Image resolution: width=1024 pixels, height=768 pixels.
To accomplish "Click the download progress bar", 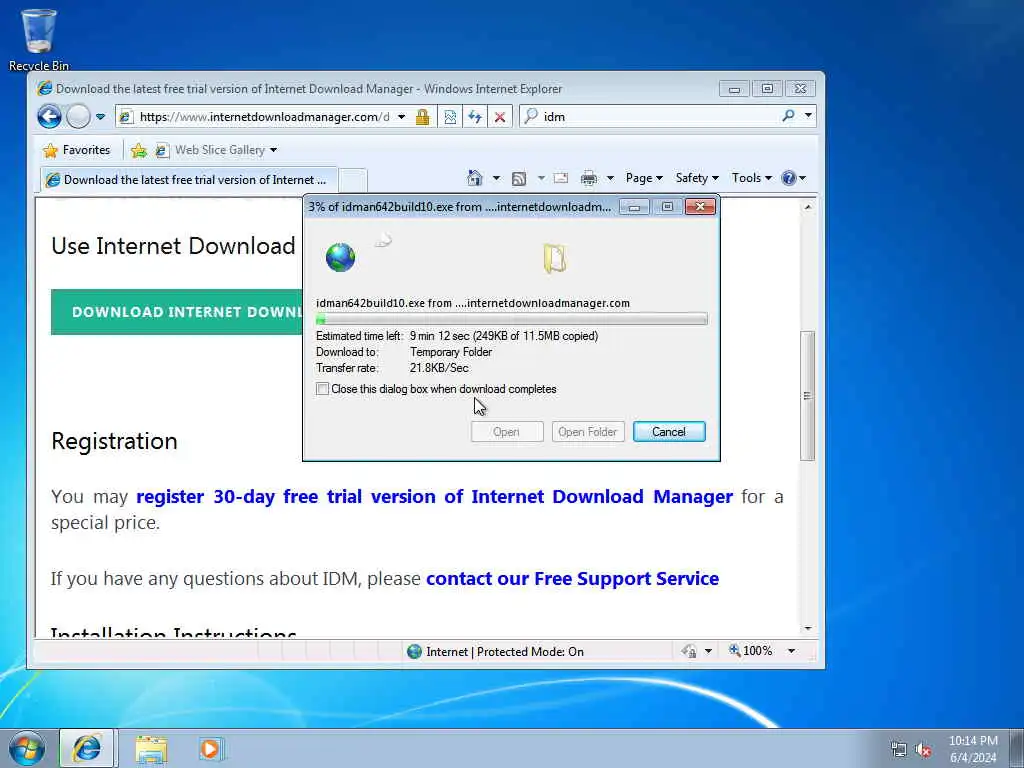I will (511, 319).
